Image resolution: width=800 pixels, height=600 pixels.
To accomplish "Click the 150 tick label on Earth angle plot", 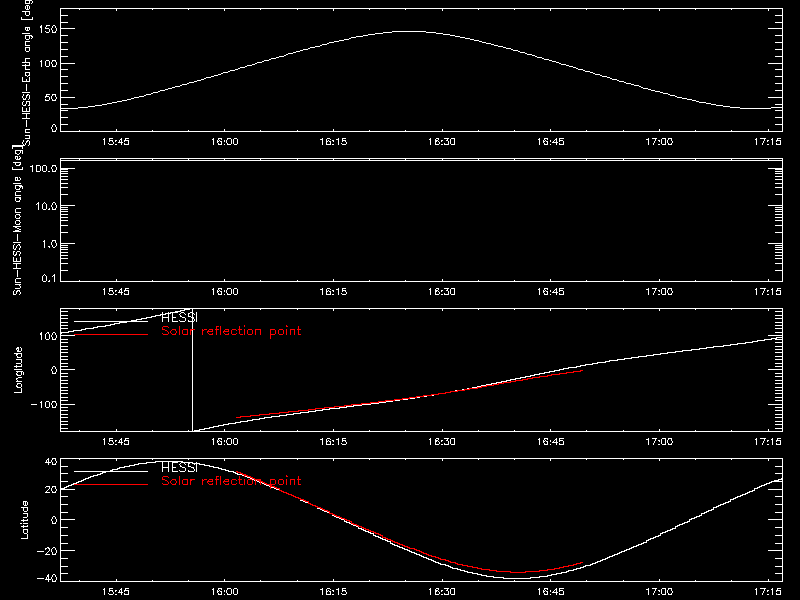I will [x=48, y=29].
